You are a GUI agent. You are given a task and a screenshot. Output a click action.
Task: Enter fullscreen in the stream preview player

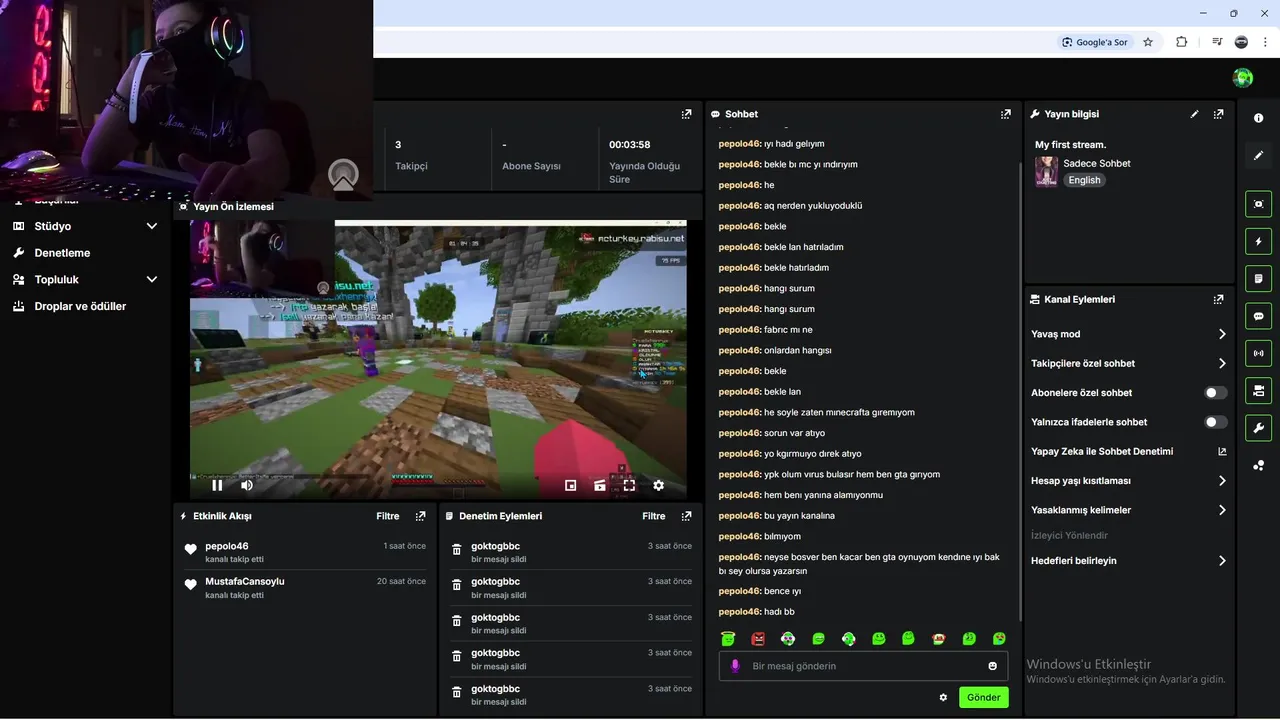[x=629, y=485]
